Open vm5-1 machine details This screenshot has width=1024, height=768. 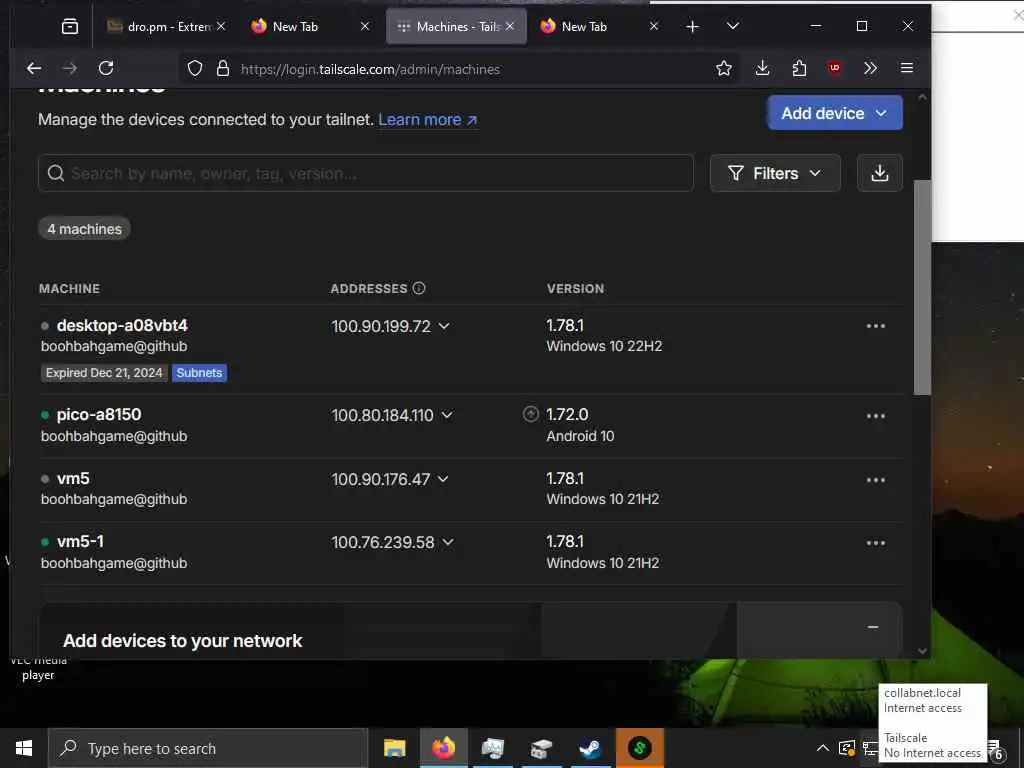click(80, 541)
